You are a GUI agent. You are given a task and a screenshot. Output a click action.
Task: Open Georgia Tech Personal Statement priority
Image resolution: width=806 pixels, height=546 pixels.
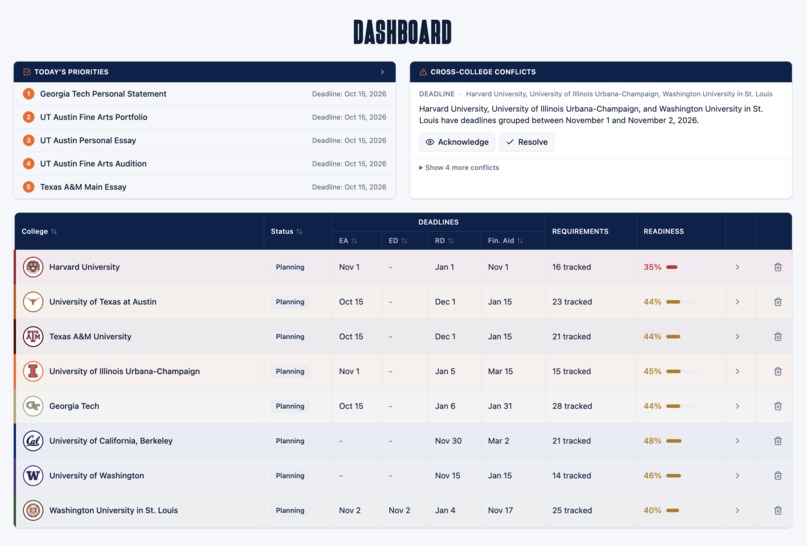coord(205,94)
